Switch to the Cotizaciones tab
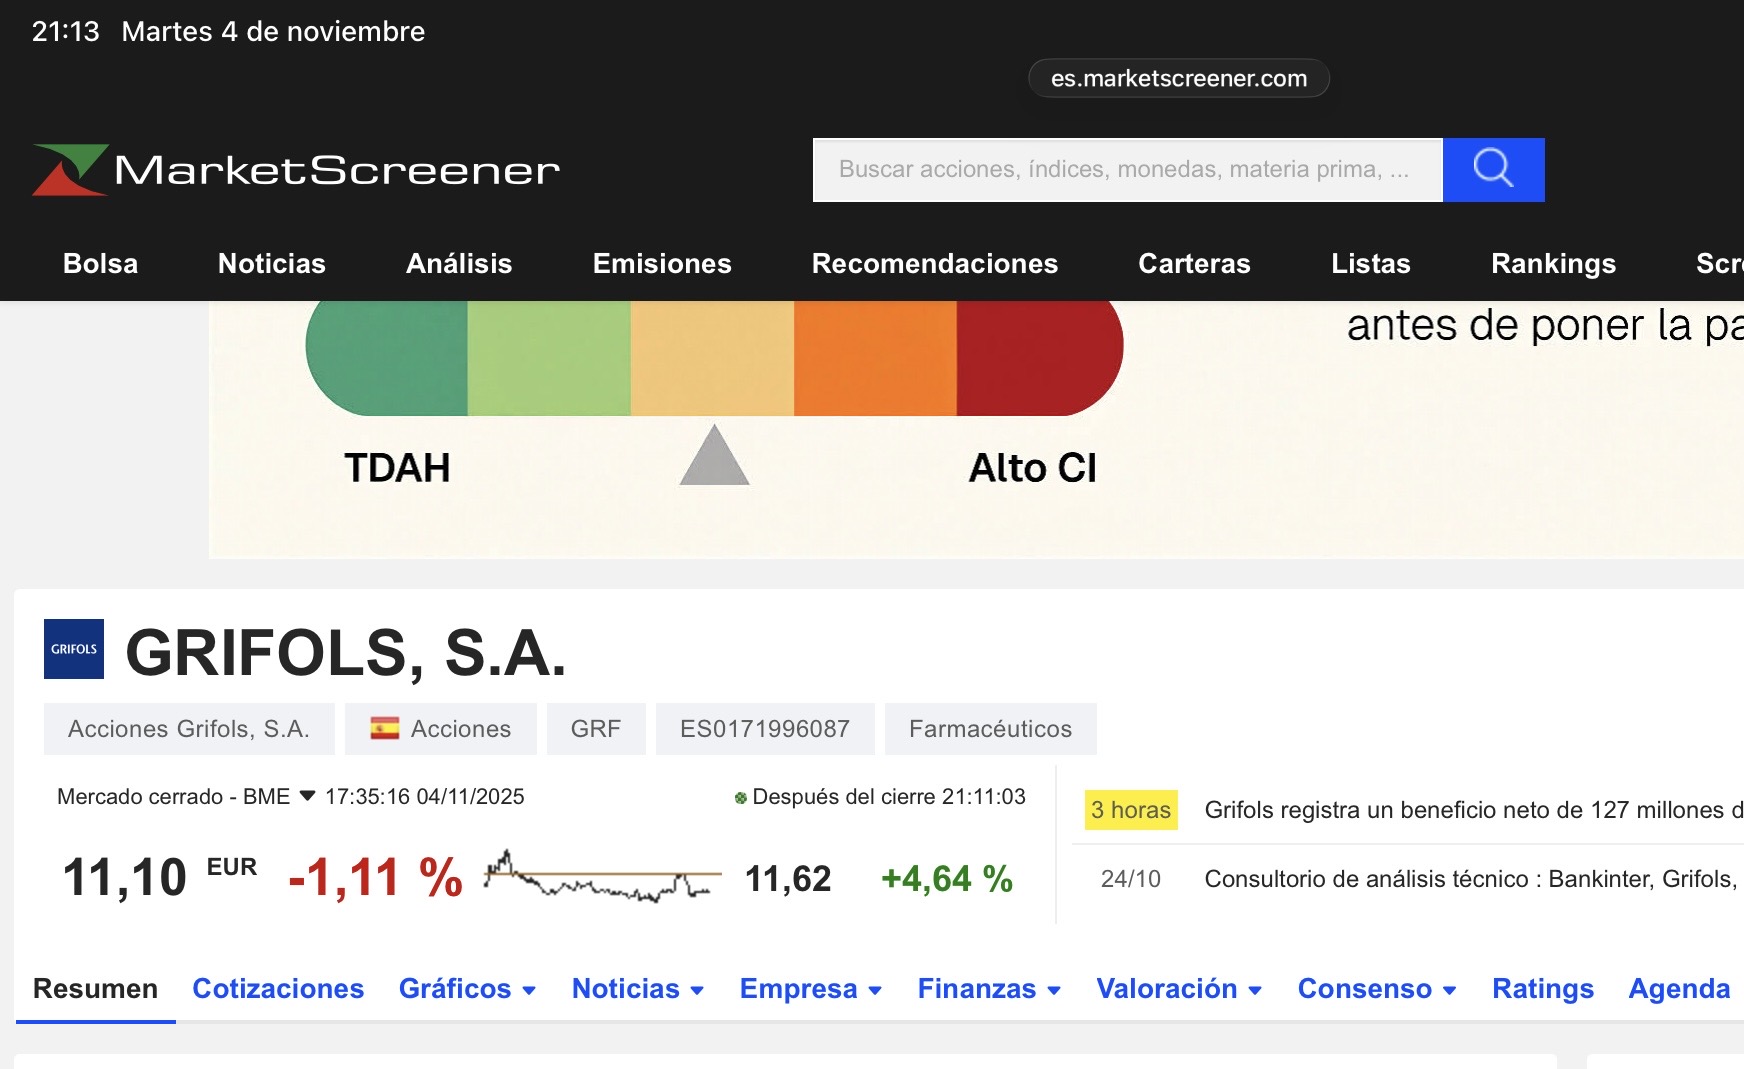Viewport: 1744px width, 1069px height. (x=278, y=988)
